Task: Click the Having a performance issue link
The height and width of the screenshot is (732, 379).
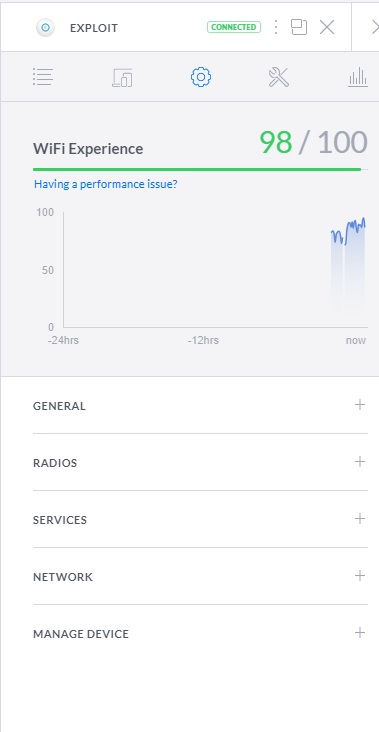Action: point(105,184)
